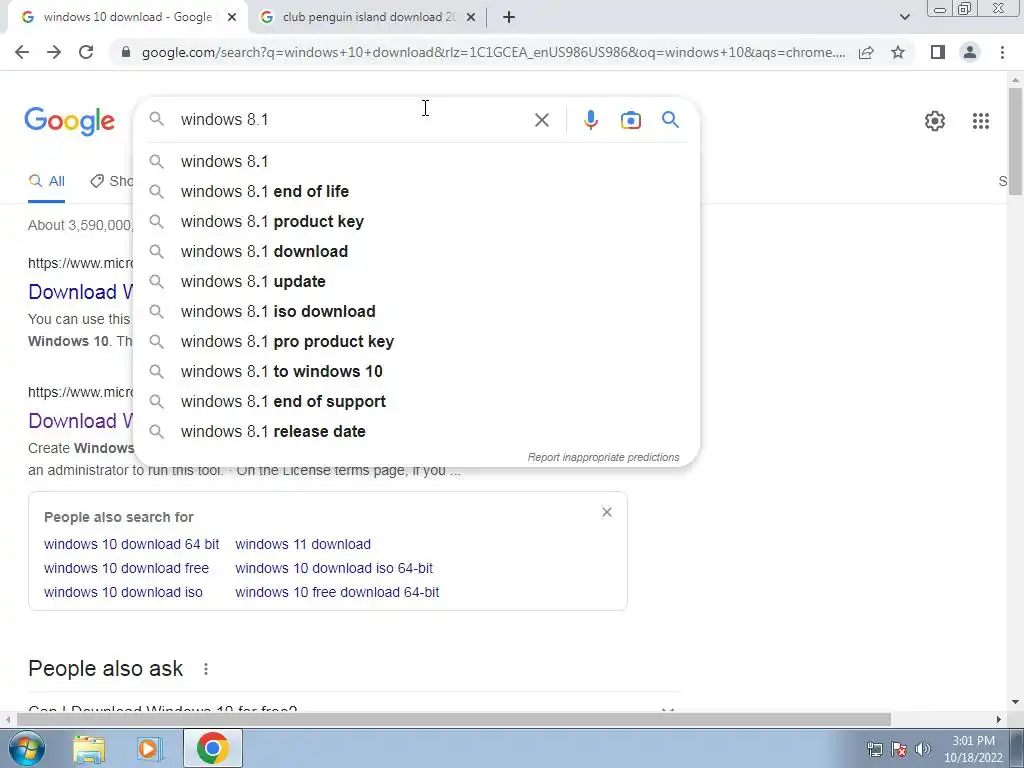Choose suggestion 'windows 8.1 pro product key'
The width and height of the screenshot is (1024, 768).
tap(416, 342)
